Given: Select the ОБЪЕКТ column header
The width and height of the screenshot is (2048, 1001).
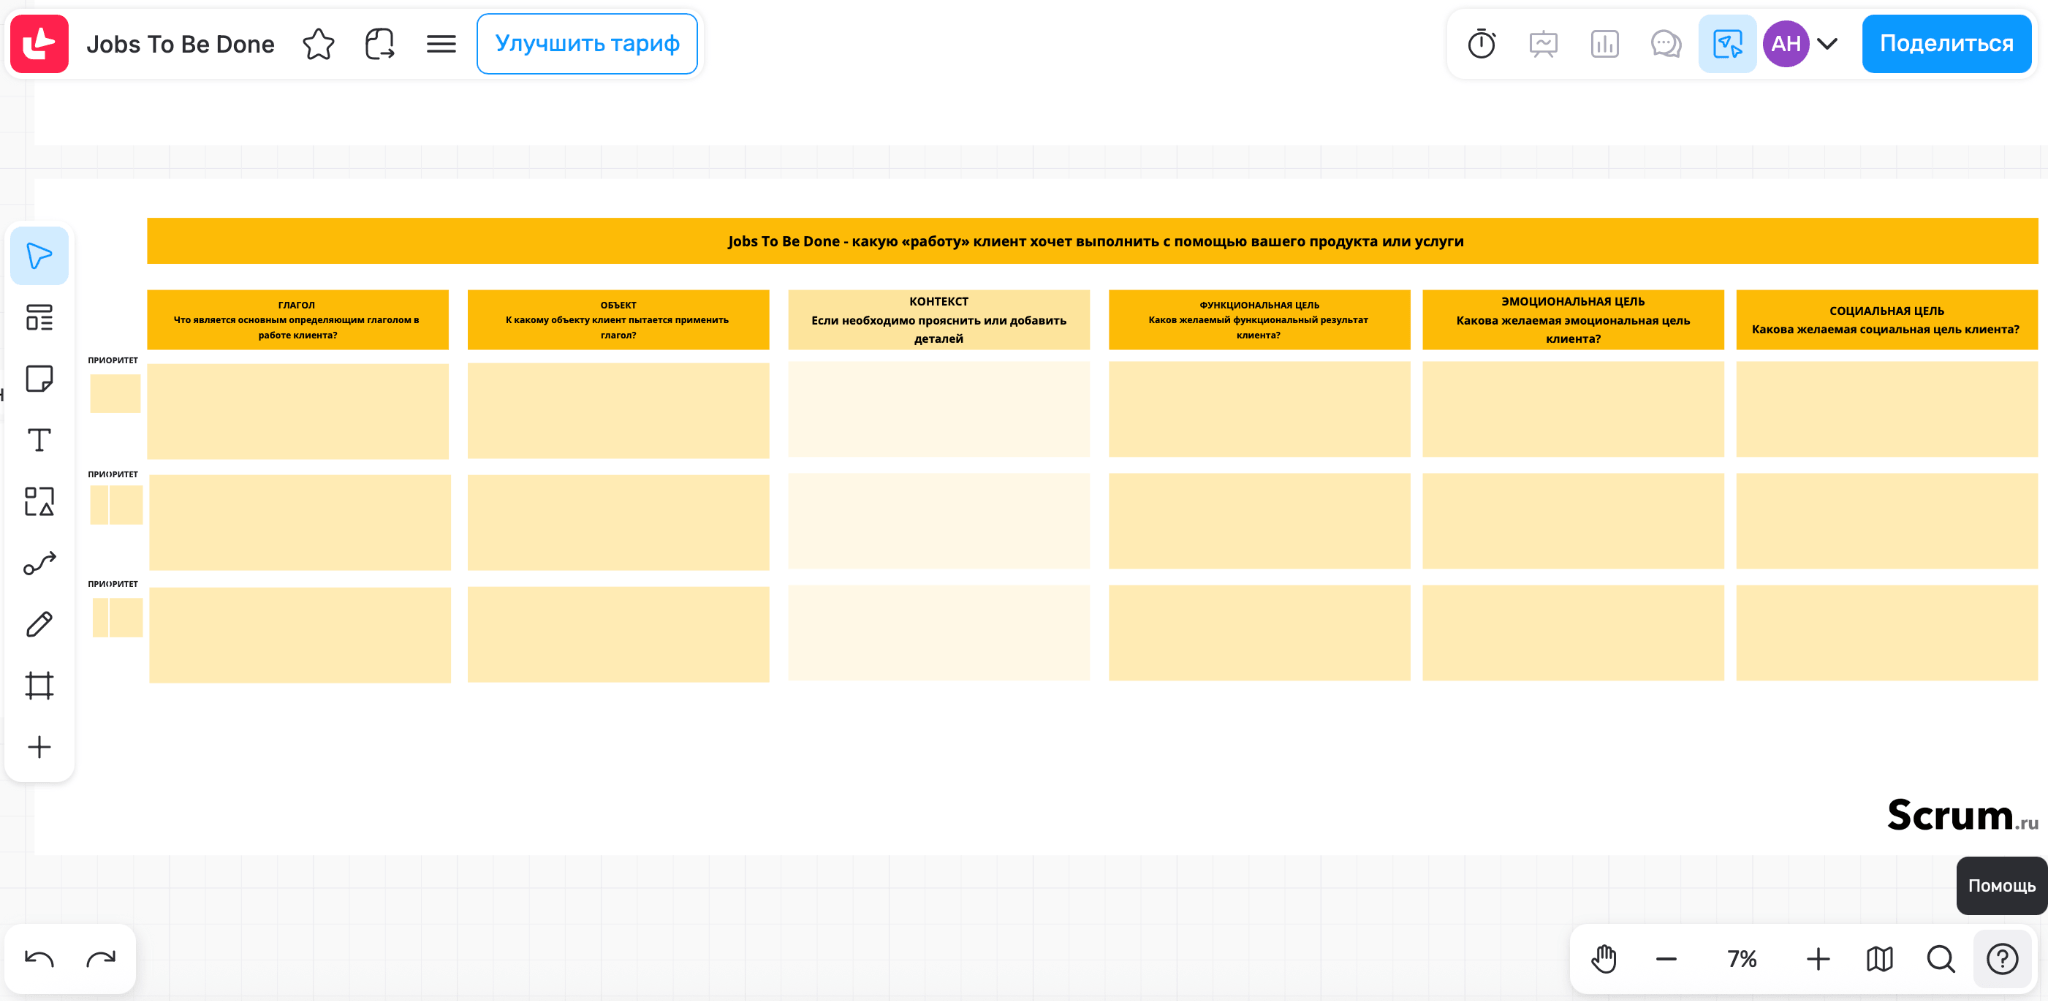Looking at the screenshot, I should click(x=618, y=320).
